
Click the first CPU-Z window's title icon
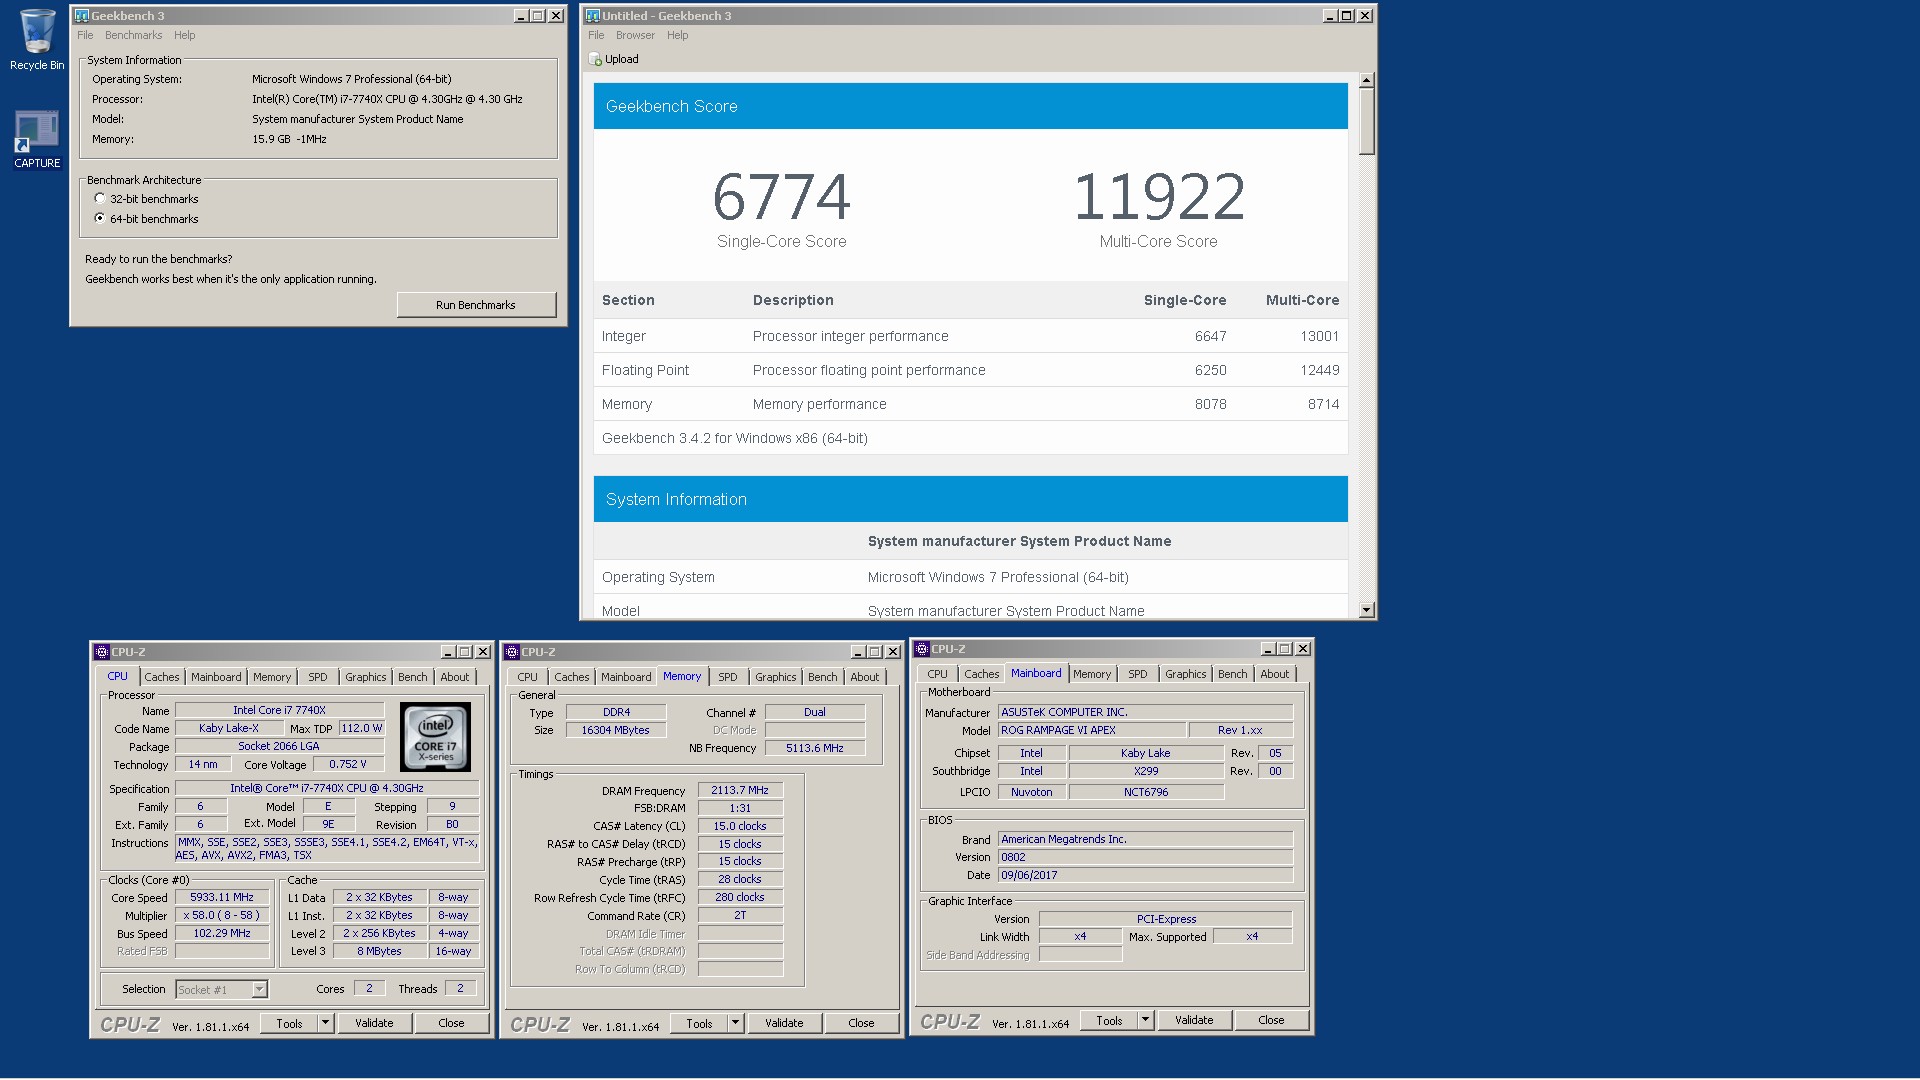coord(102,652)
